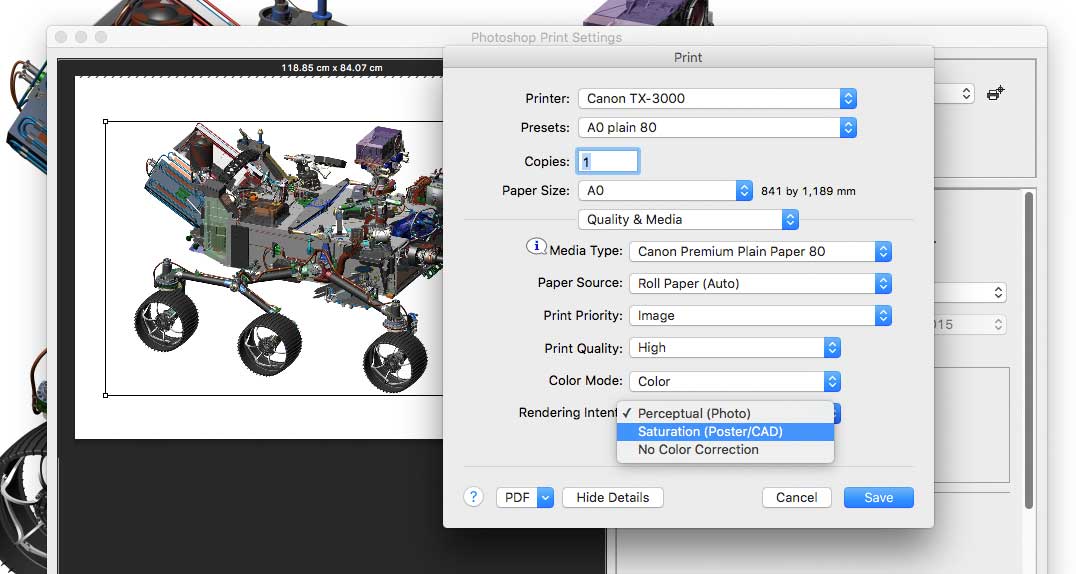The image size is (1076, 574).
Task: Select Saturation (Poster/CAD) rendering intent
Action: point(725,431)
